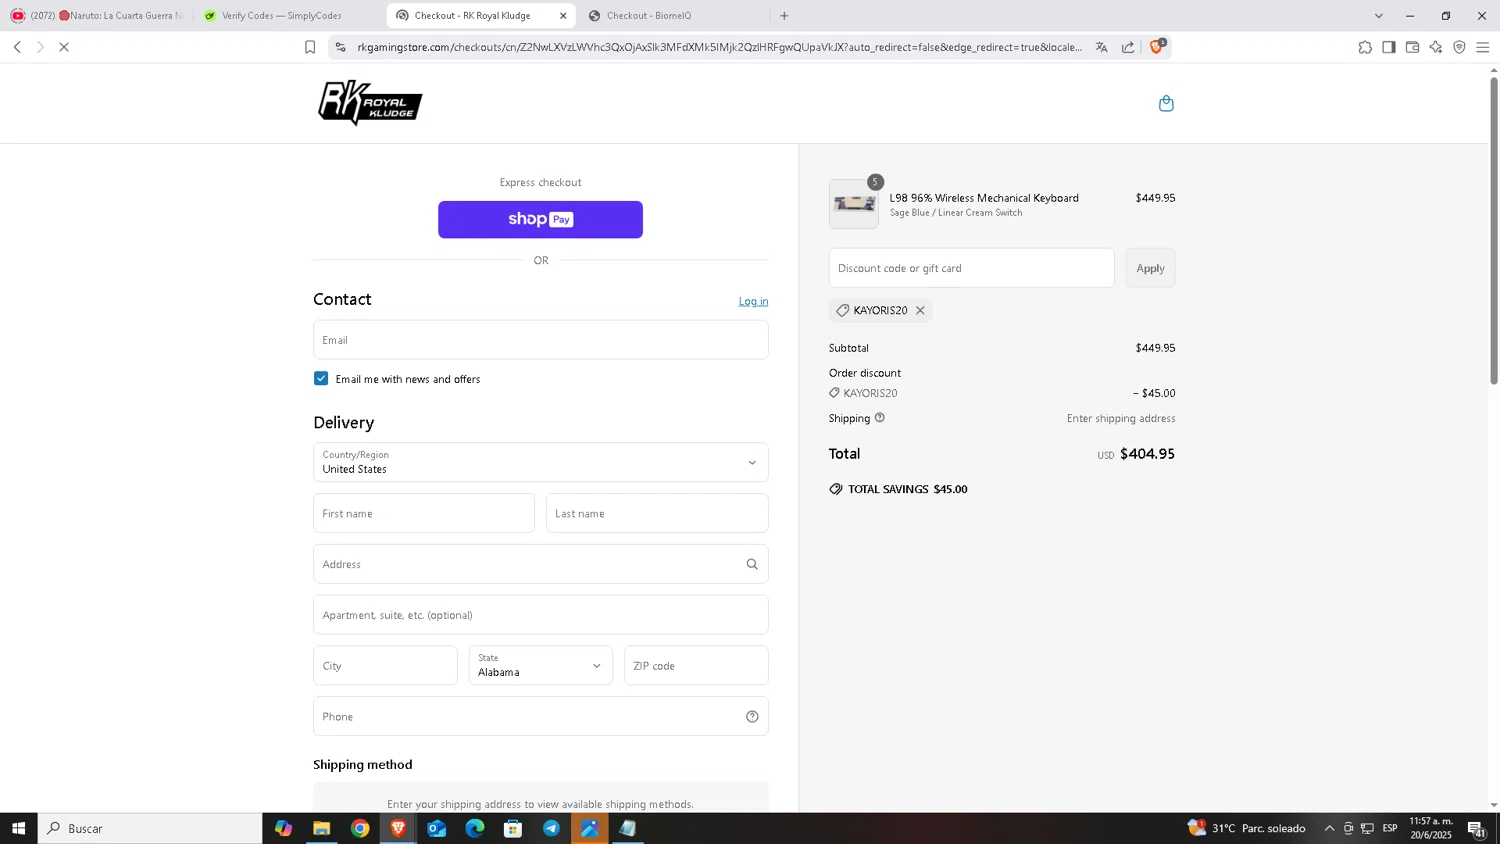Image resolution: width=1500 pixels, height=844 pixels.
Task: Open Brave VPN shield icon
Action: pos(1459,47)
